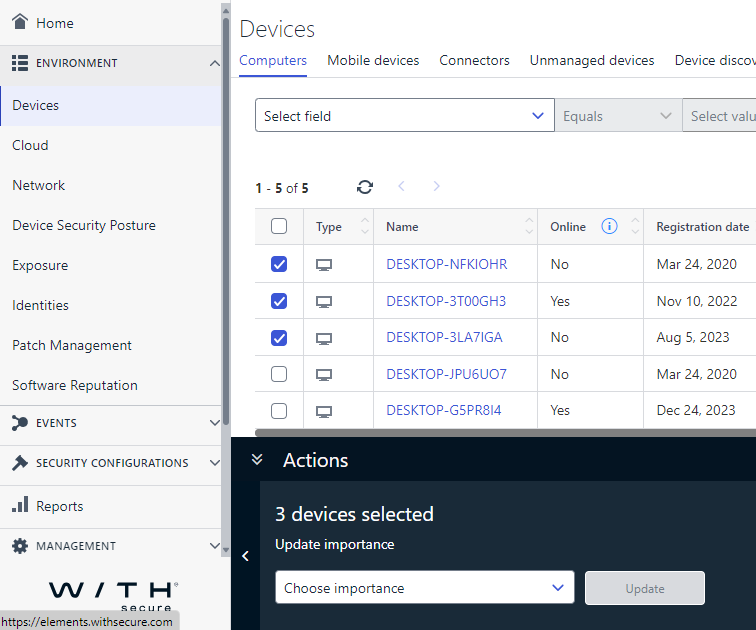Image resolution: width=756 pixels, height=630 pixels.
Task: Click the Dec 24, 2023 registration date
Action: point(696,411)
